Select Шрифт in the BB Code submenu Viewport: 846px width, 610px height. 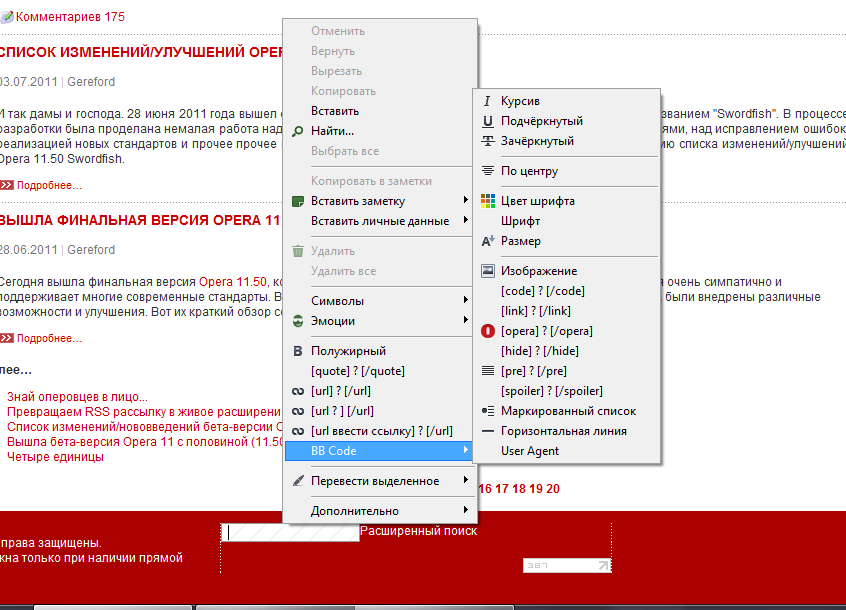click(x=567, y=221)
